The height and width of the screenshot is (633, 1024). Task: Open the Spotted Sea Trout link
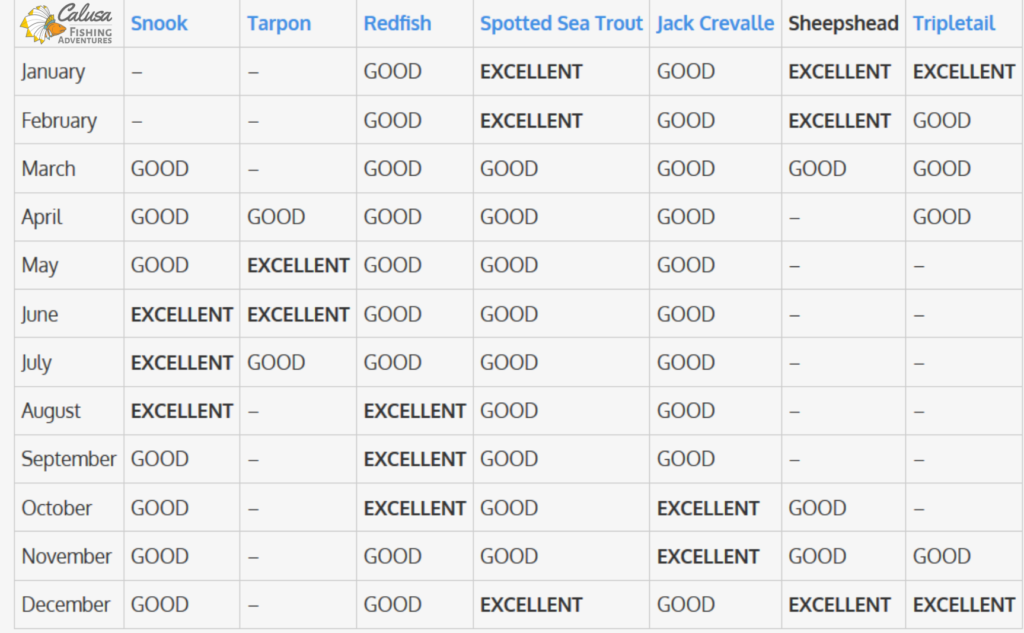tap(561, 24)
